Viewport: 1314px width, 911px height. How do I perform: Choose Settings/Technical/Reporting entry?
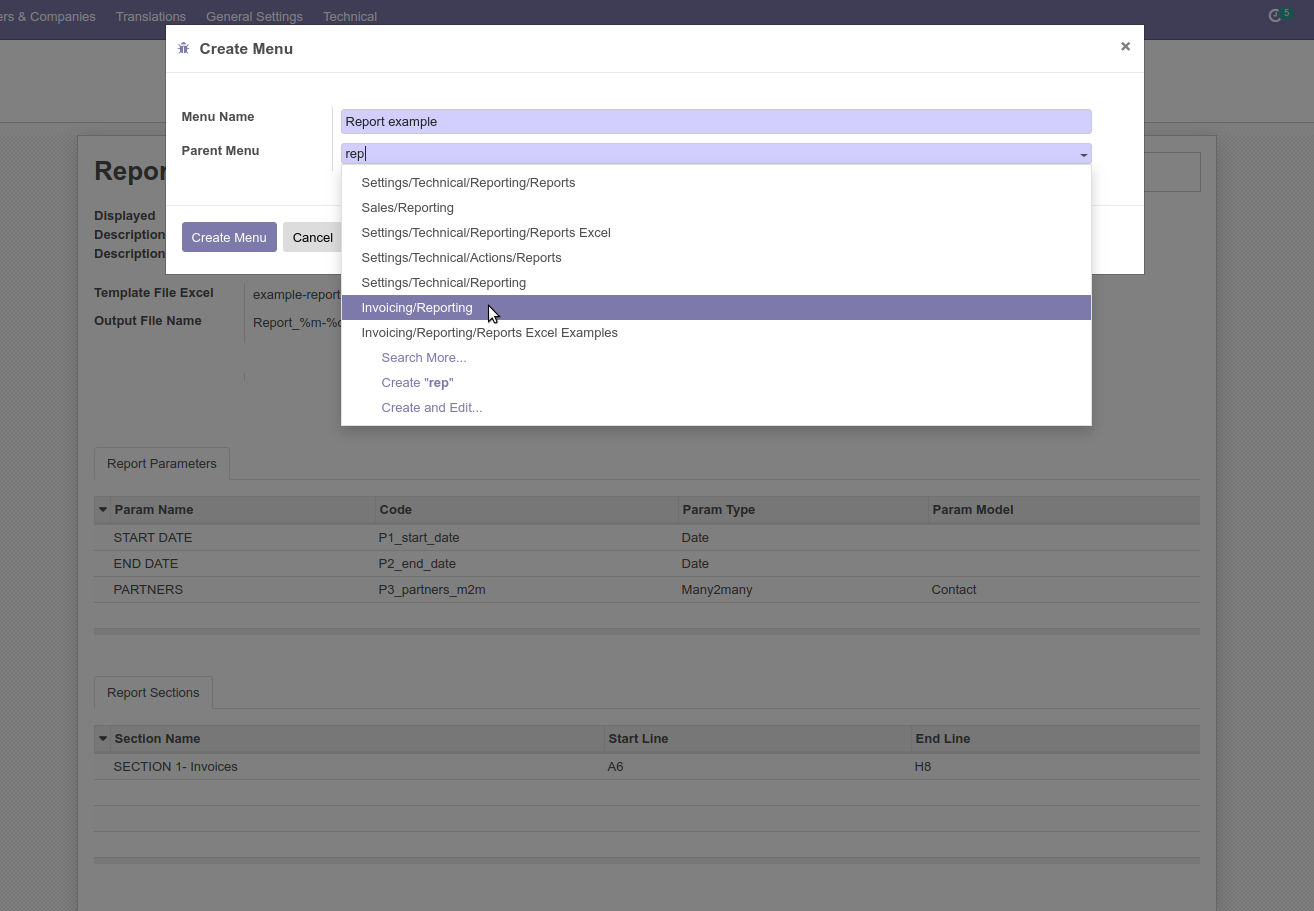pos(716,283)
